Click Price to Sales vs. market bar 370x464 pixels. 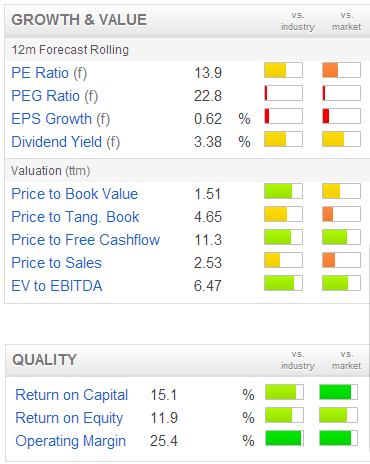[x=341, y=260]
